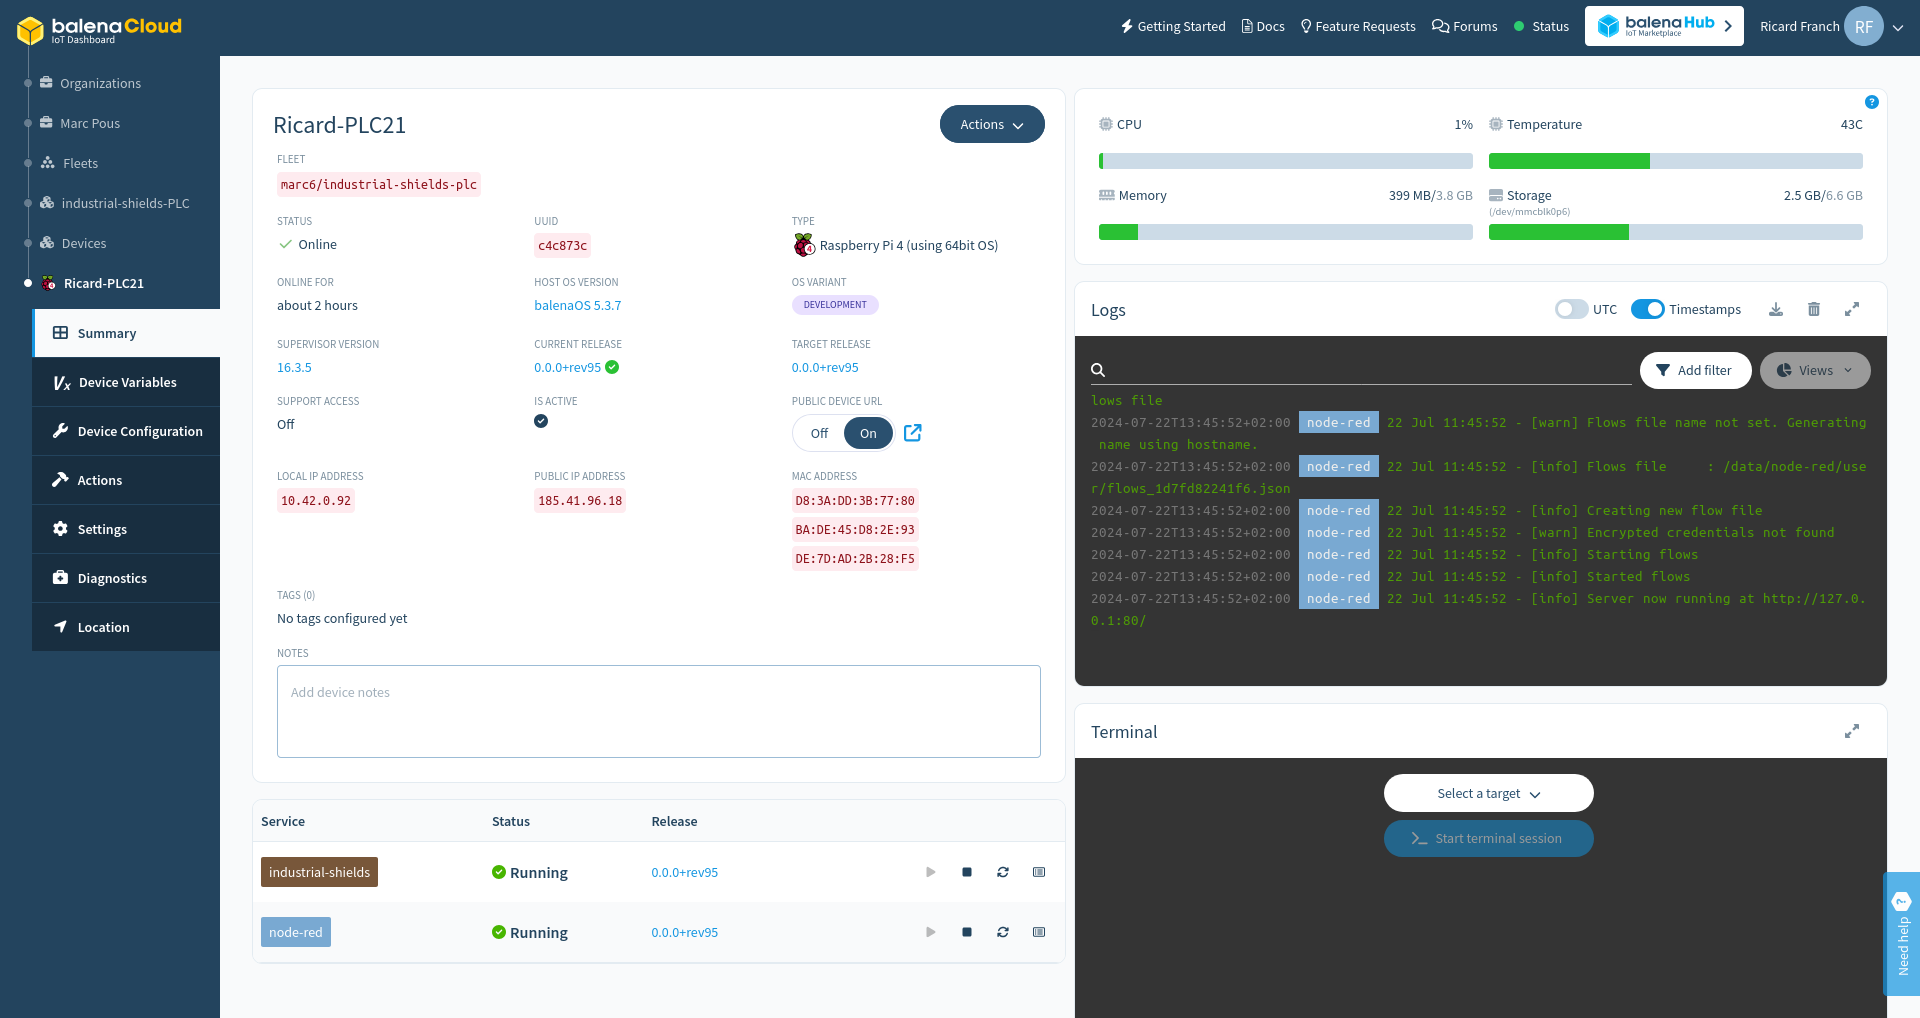Image resolution: width=1920 pixels, height=1018 pixels.
Task: Click the RF user avatar
Action: point(1864,27)
